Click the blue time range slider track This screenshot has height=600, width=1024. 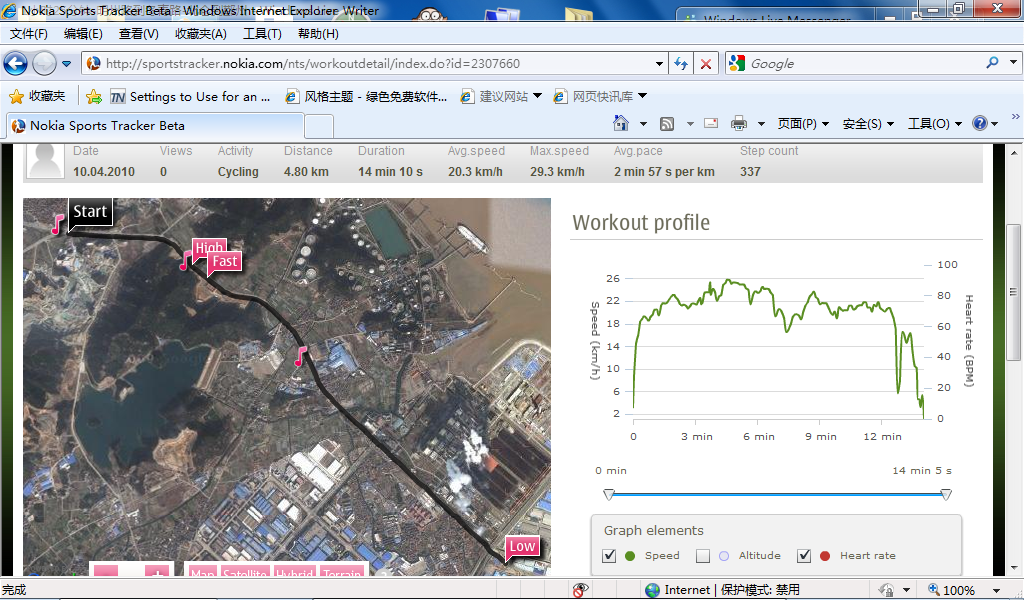click(x=777, y=495)
